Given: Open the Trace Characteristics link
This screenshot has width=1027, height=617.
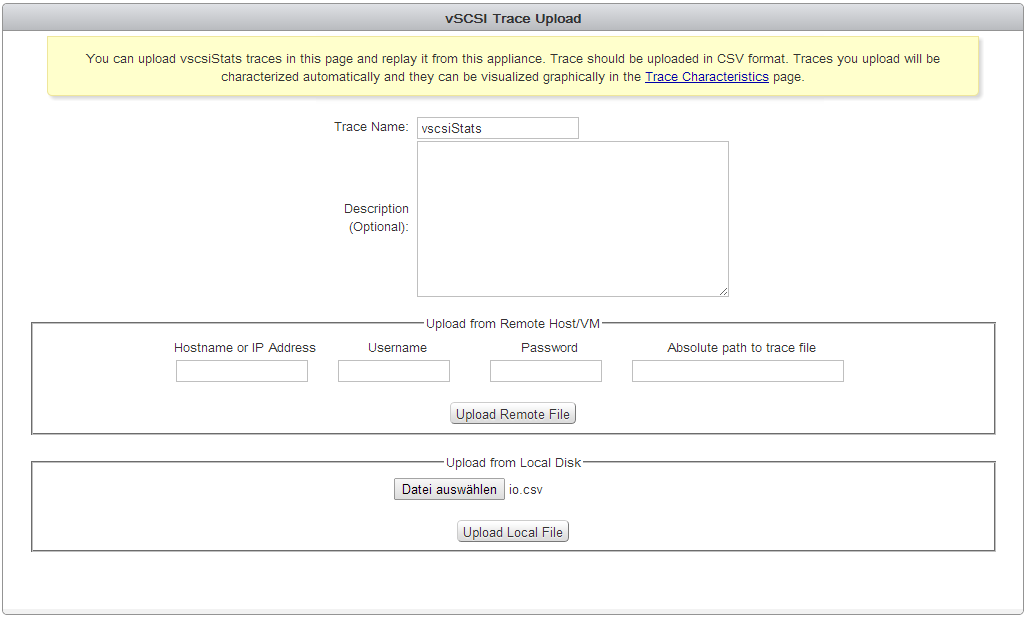Looking at the screenshot, I should pos(707,77).
